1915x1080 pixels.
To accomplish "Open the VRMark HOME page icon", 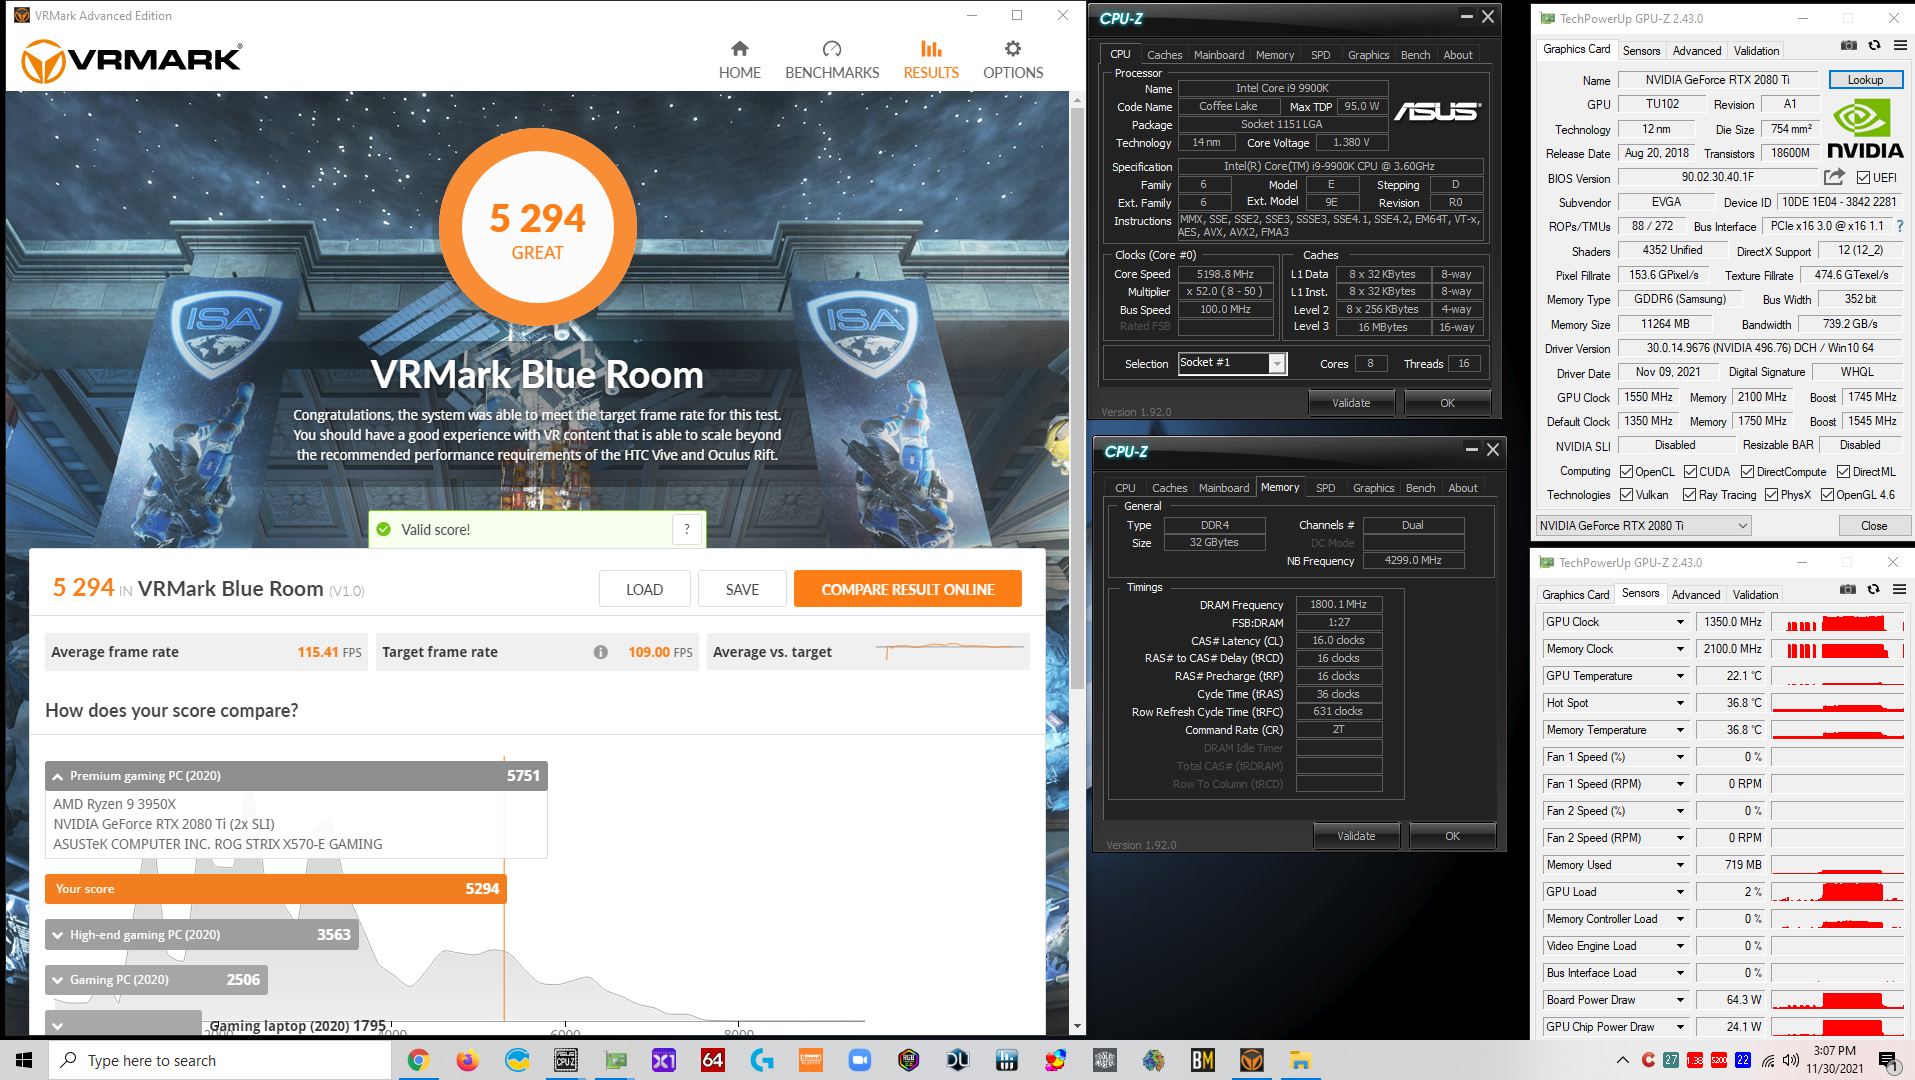I will [739, 48].
